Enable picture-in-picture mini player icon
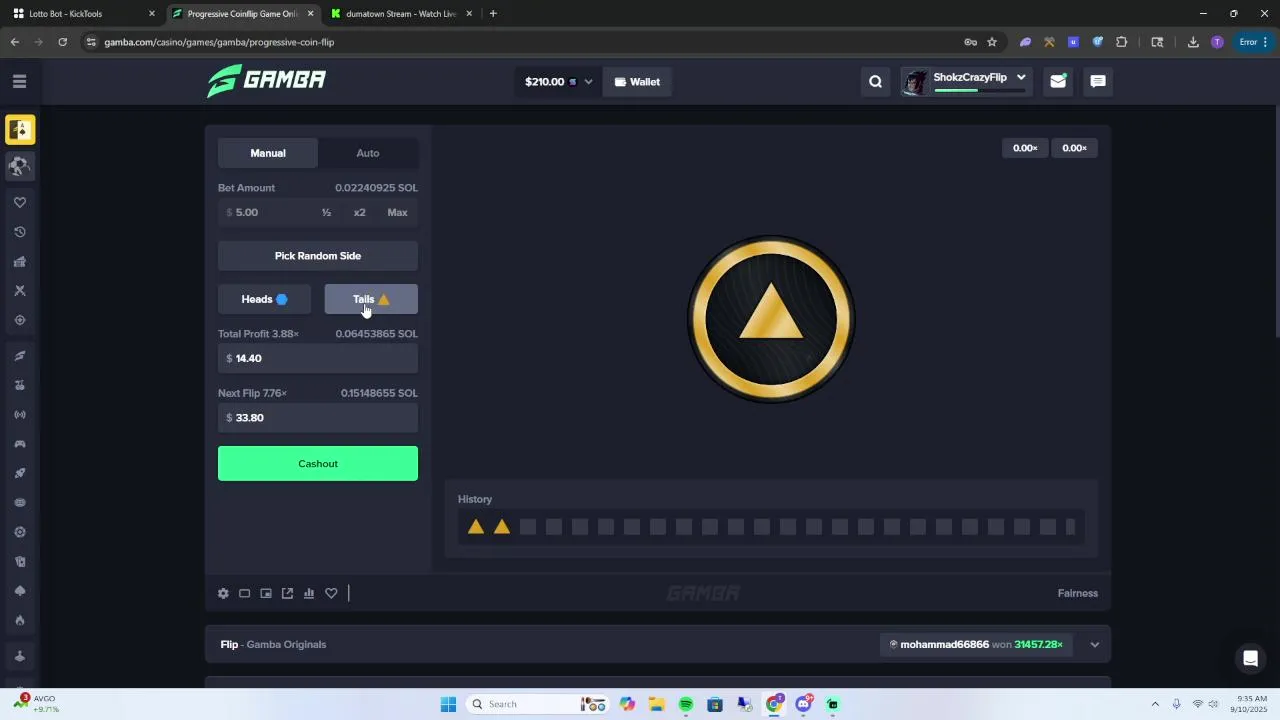The height and width of the screenshot is (720, 1280). 266,593
